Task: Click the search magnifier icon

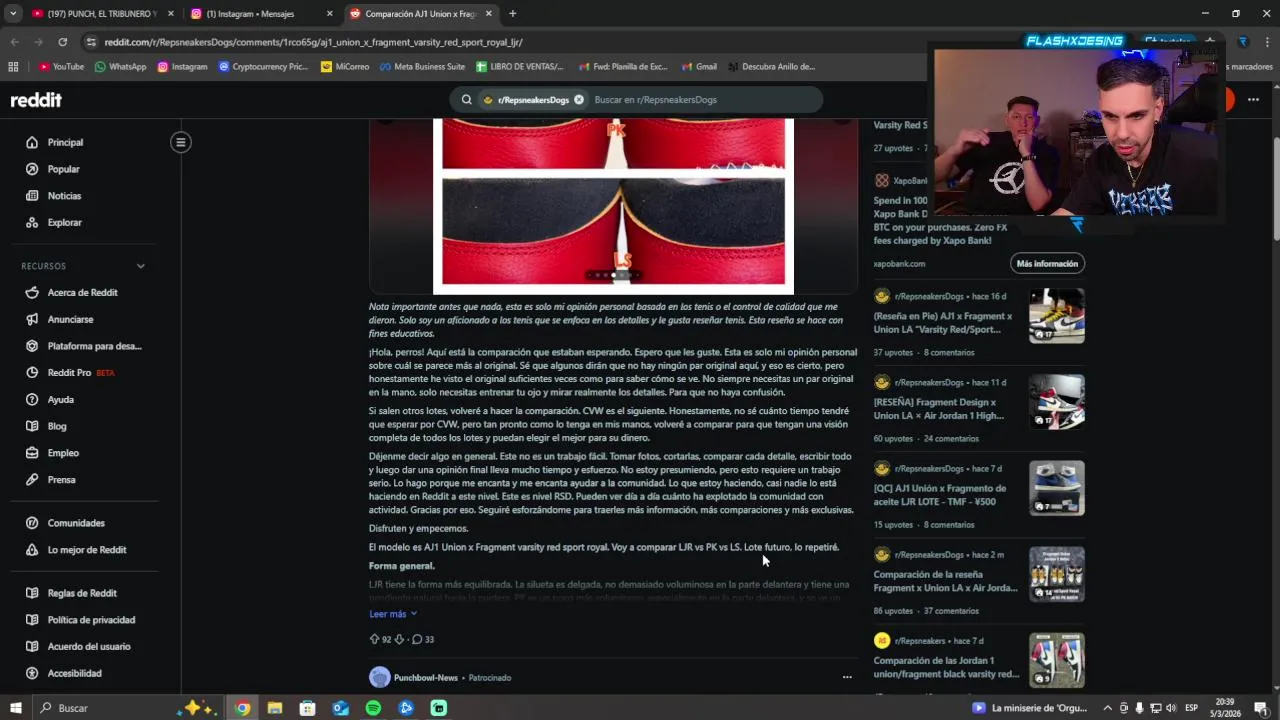Action: coord(466,100)
